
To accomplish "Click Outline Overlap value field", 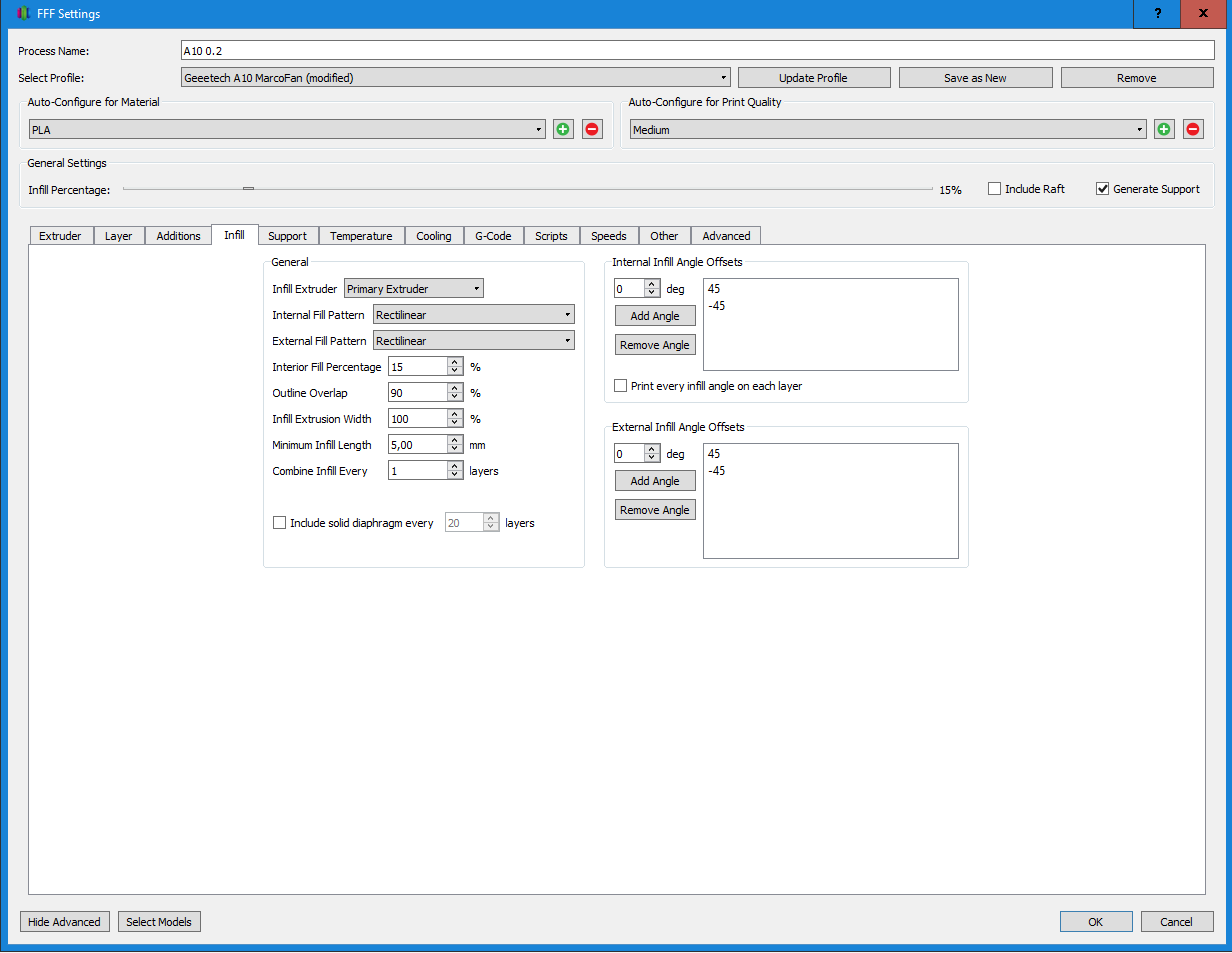I will pos(417,393).
